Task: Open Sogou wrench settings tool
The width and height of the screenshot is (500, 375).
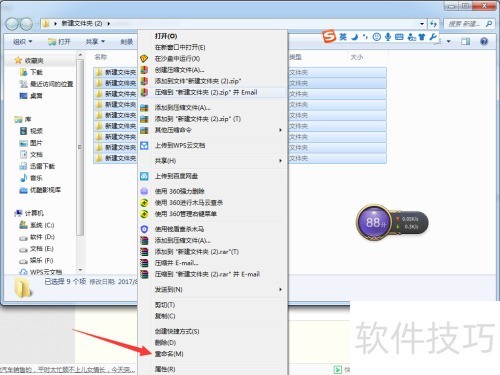Action: coord(433,36)
